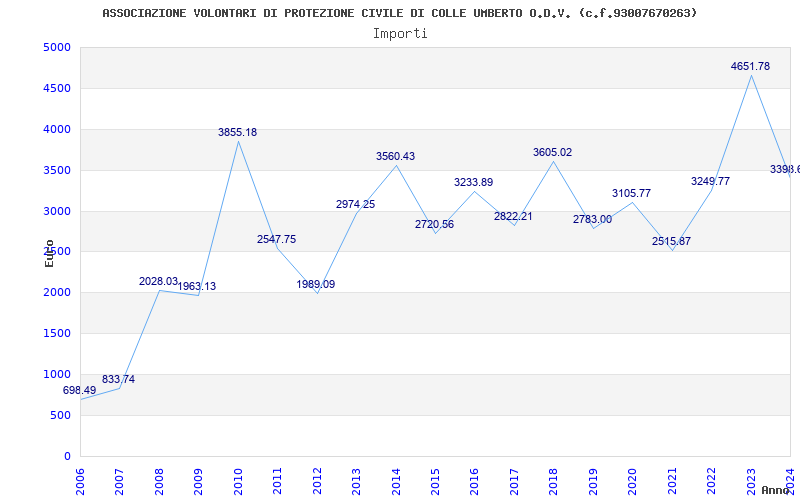Viewport: 800px width, 500px height.
Task: Click the 3560.43 data label
Action: coord(395,156)
